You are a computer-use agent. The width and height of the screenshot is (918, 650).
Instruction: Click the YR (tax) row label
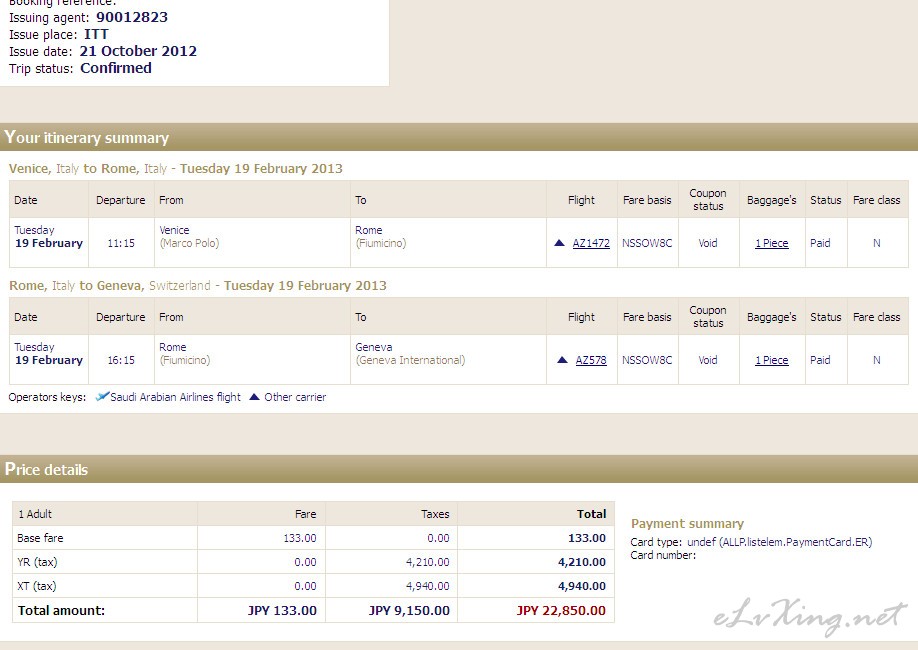[x=37, y=562]
